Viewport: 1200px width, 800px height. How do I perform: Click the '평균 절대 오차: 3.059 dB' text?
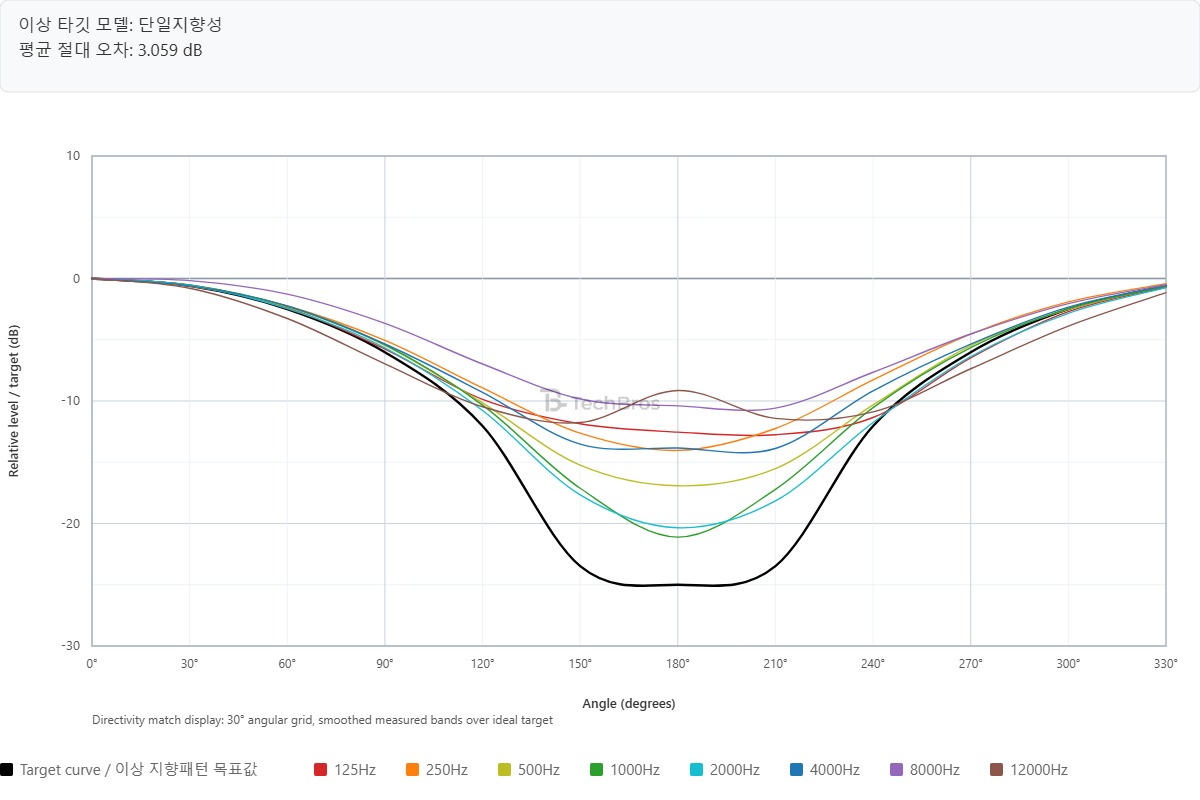pyautogui.click(x=111, y=49)
